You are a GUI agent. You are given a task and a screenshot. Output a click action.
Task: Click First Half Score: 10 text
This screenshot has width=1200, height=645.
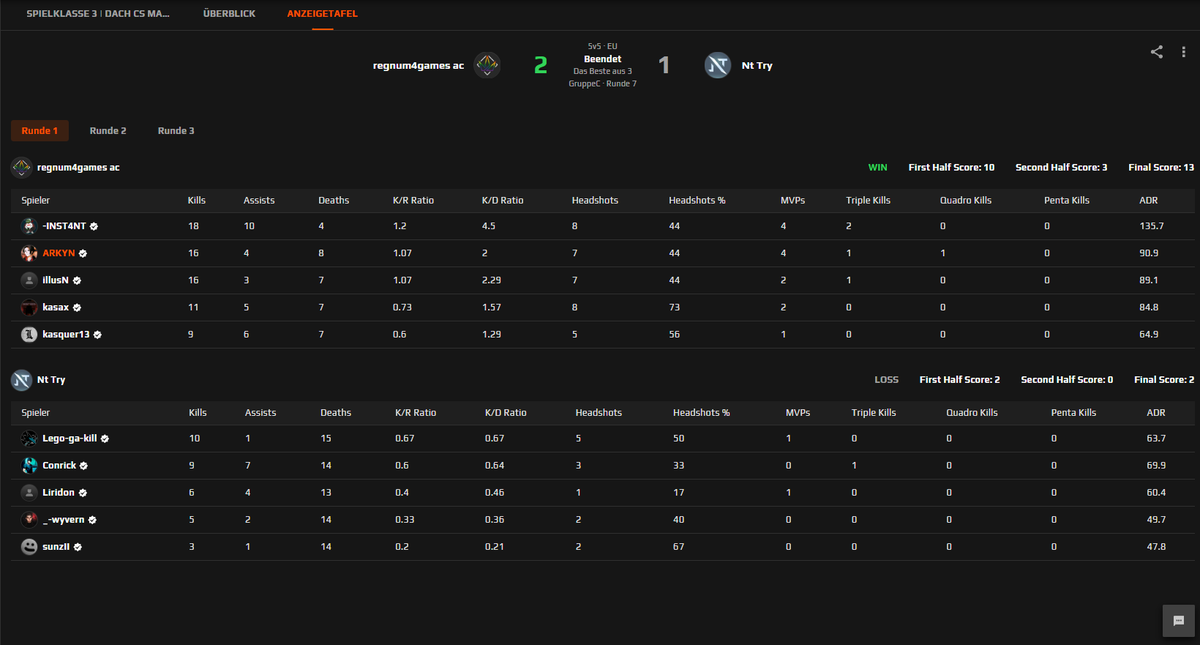pyautogui.click(x=951, y=168)
